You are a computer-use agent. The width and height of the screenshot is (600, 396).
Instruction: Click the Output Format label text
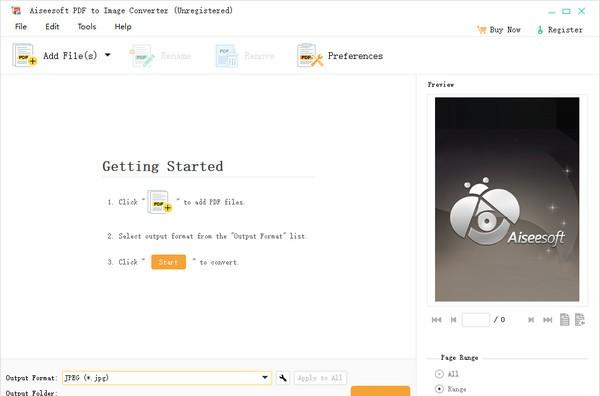(x=31, y=378)
